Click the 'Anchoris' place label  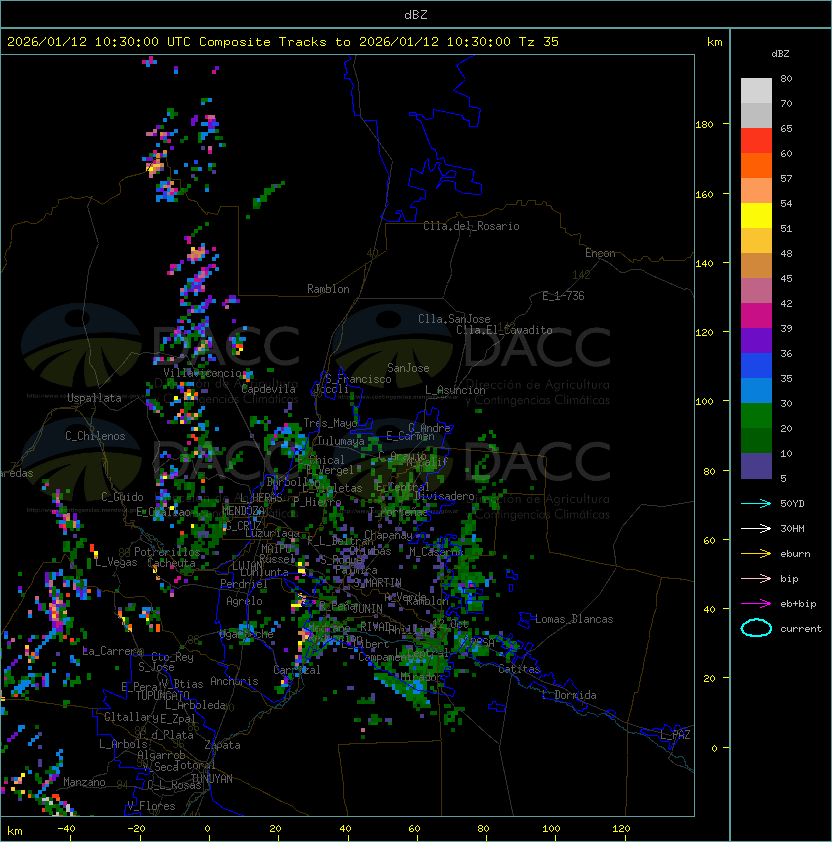(x=234, y=681)
